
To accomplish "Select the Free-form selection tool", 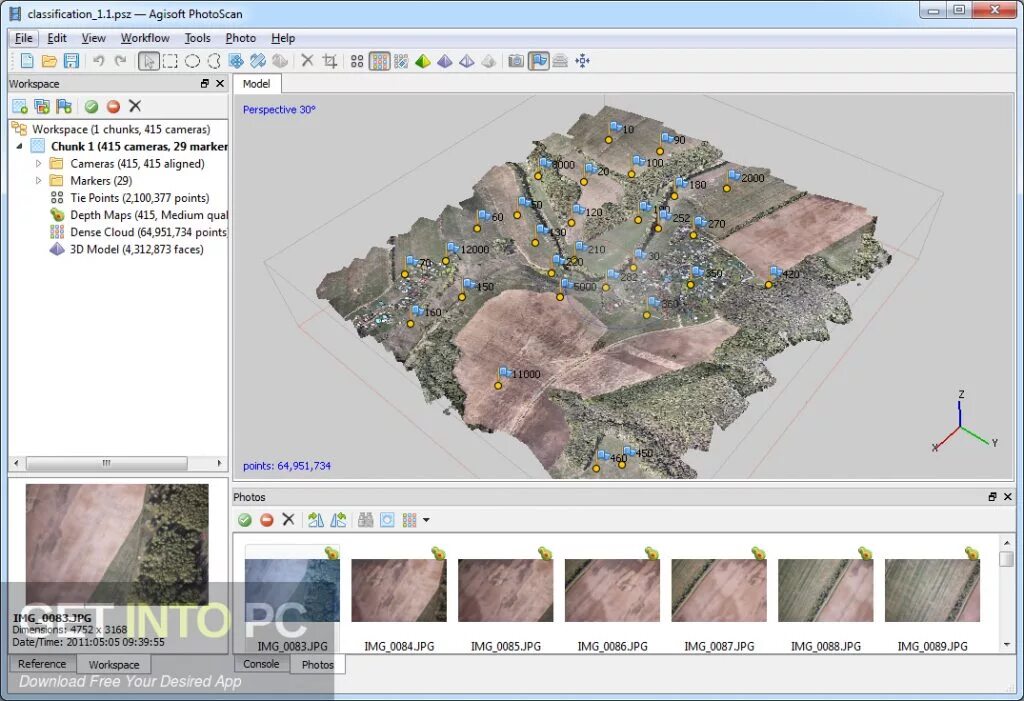I will click(214, 61).
